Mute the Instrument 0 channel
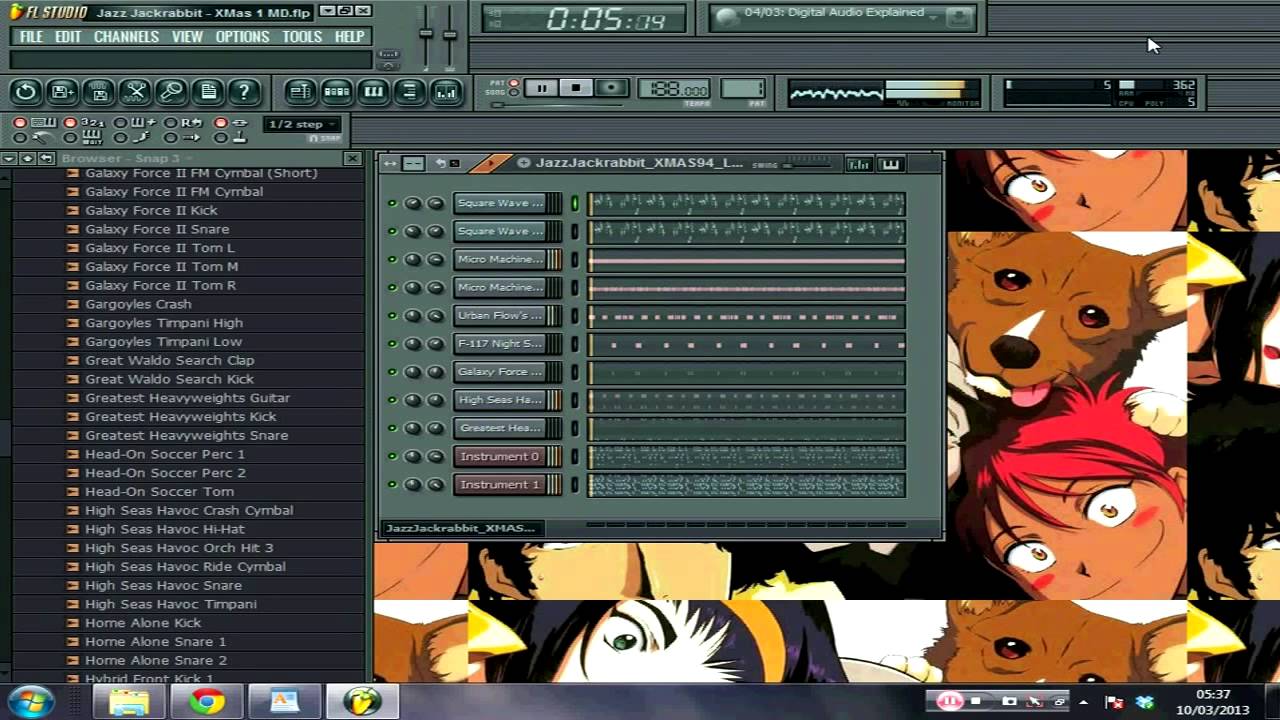The height and width of the screenshot is (720, 1280). click(x=392, y=456)
